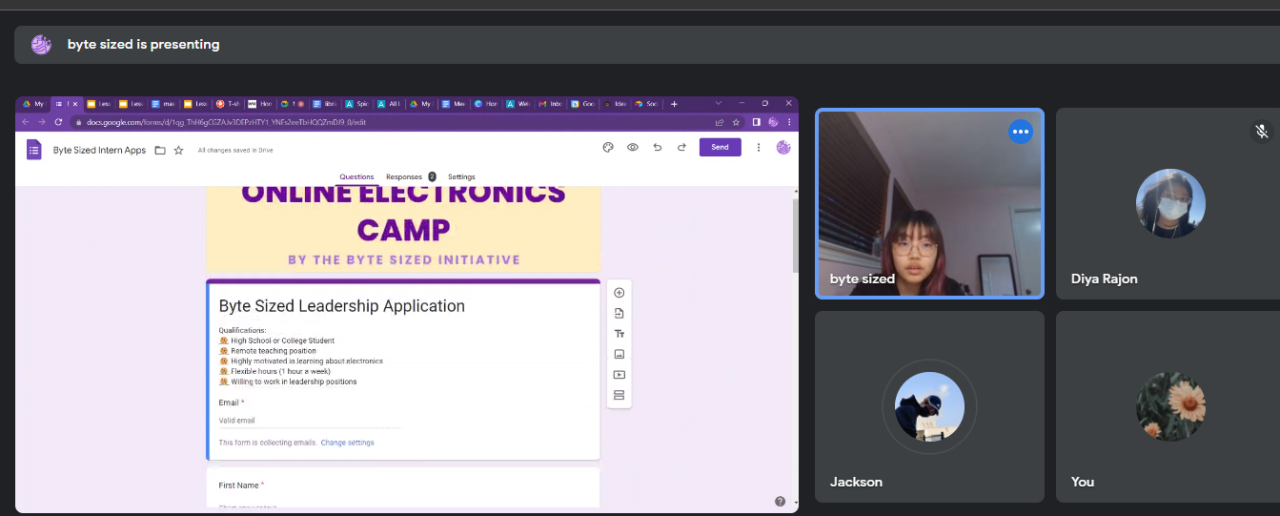
Task: Click 'Remote teaching position' line
Action: point(273,351)
